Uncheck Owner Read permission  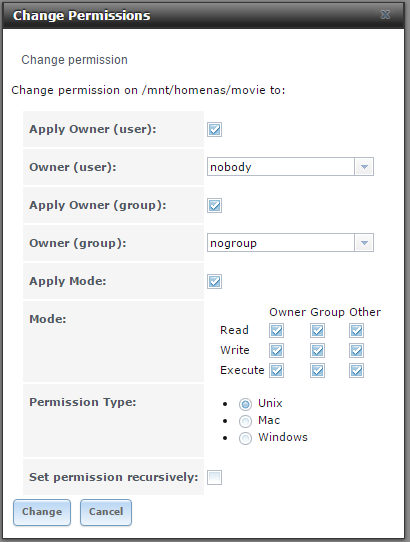277,331
